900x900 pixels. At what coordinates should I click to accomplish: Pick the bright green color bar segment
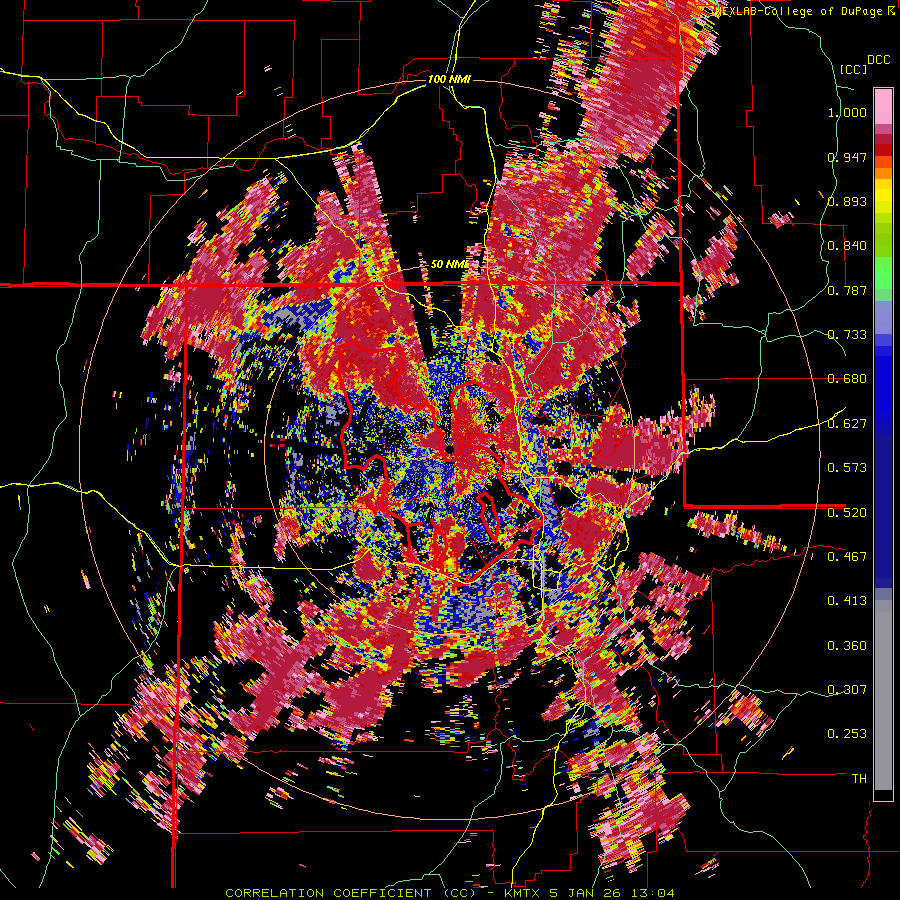point(883,273)
